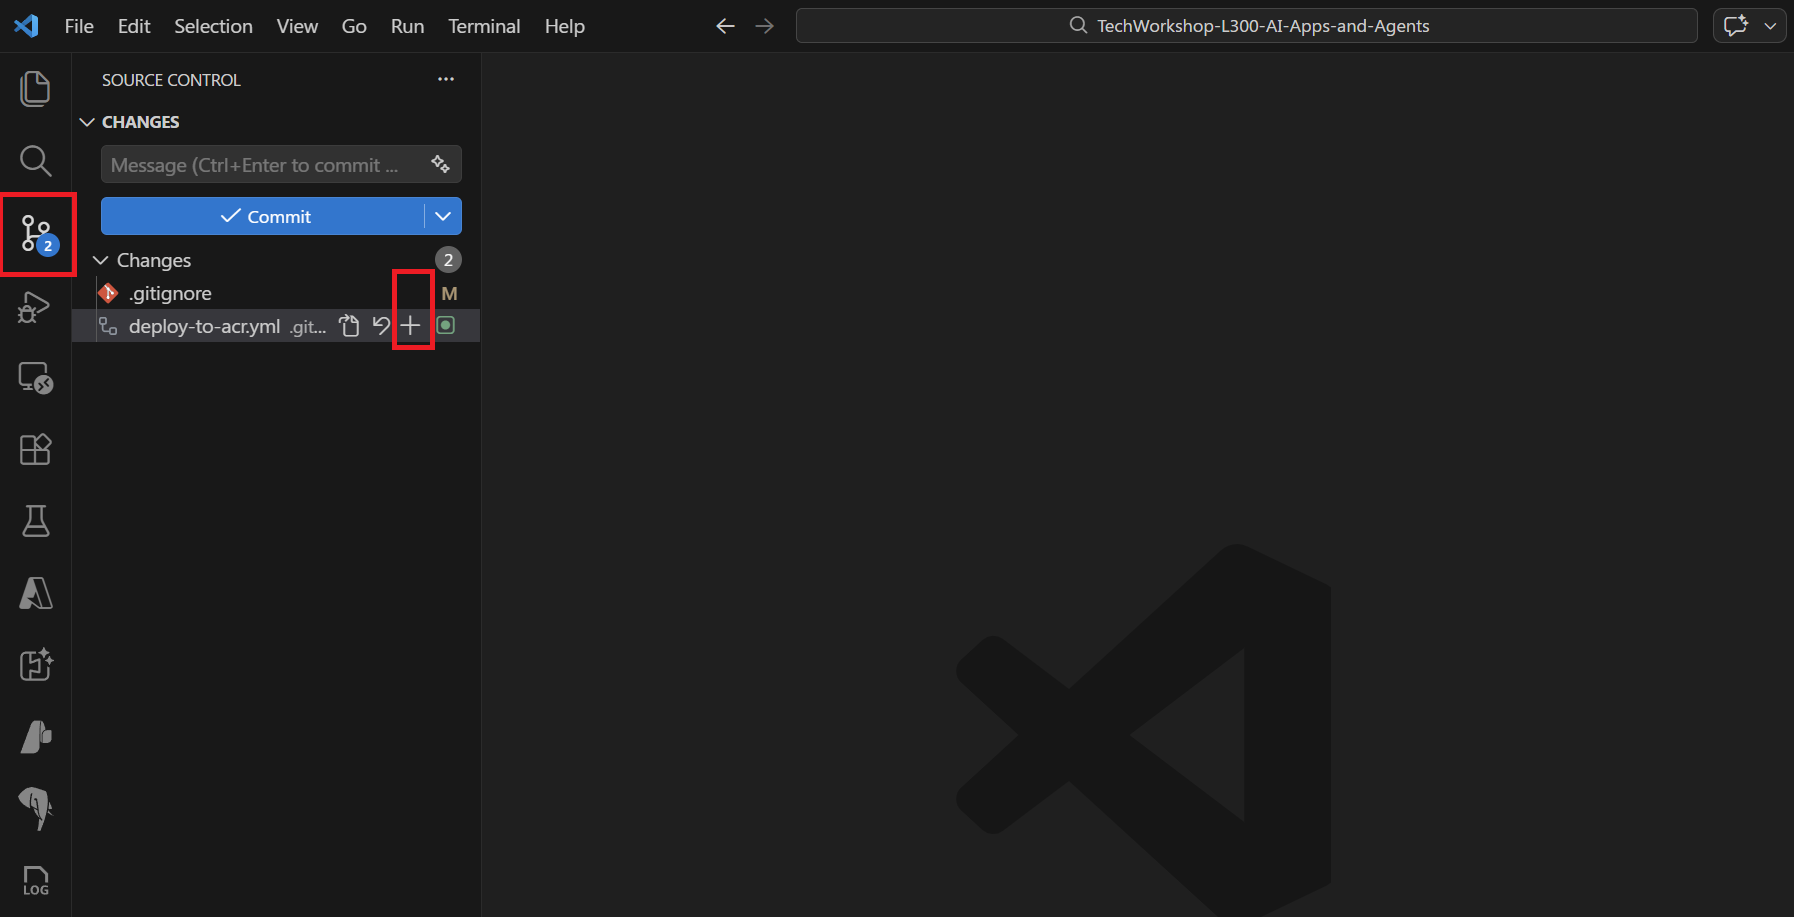The height and width of the screenshot is (917, 1794).
Task: Open the PostgreSQL elephant view
Action: click(x=35, y=808)
